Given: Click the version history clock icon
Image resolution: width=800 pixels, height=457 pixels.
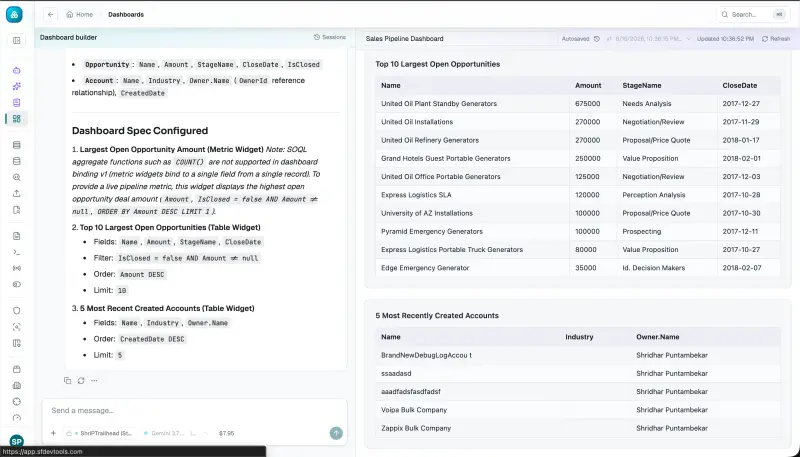Looking at the screenshot, I should [x=596, y=39].
